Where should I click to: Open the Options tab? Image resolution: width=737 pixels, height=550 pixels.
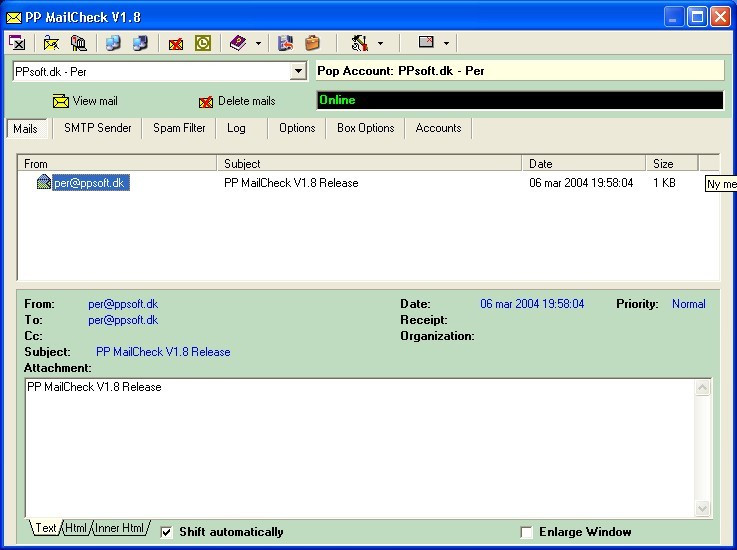[x=297, y=128]
